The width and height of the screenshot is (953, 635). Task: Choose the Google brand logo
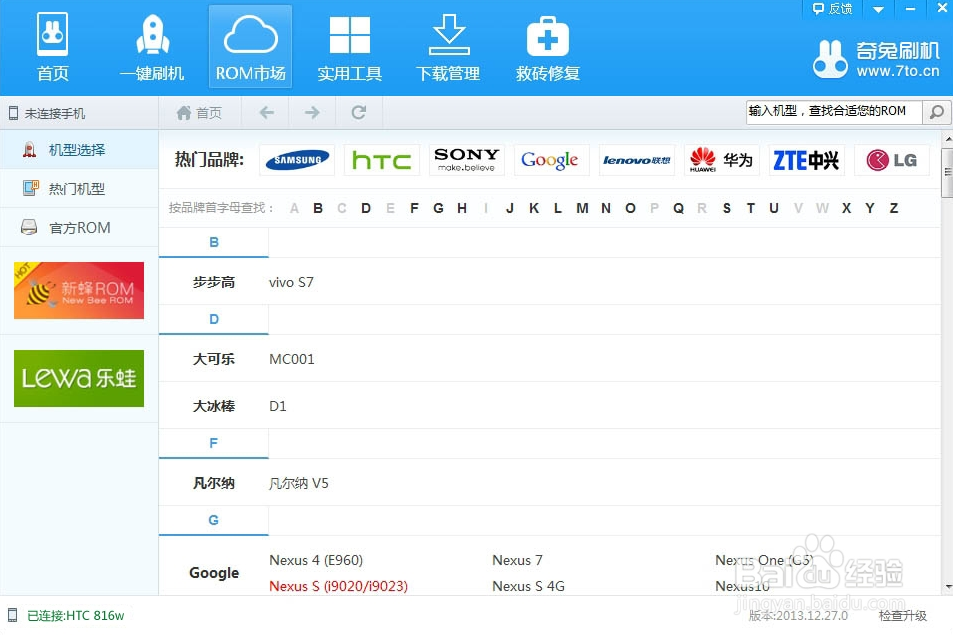[552, 160]
